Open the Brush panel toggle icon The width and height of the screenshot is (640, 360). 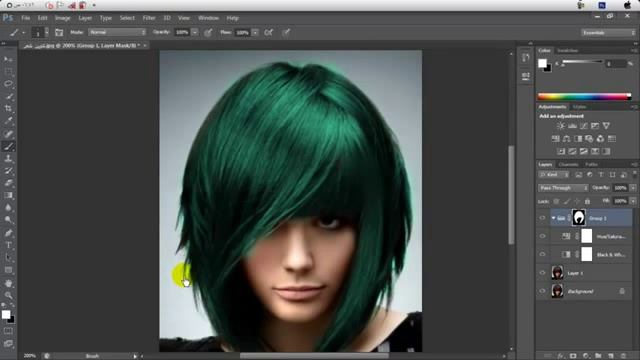(59, 32)
